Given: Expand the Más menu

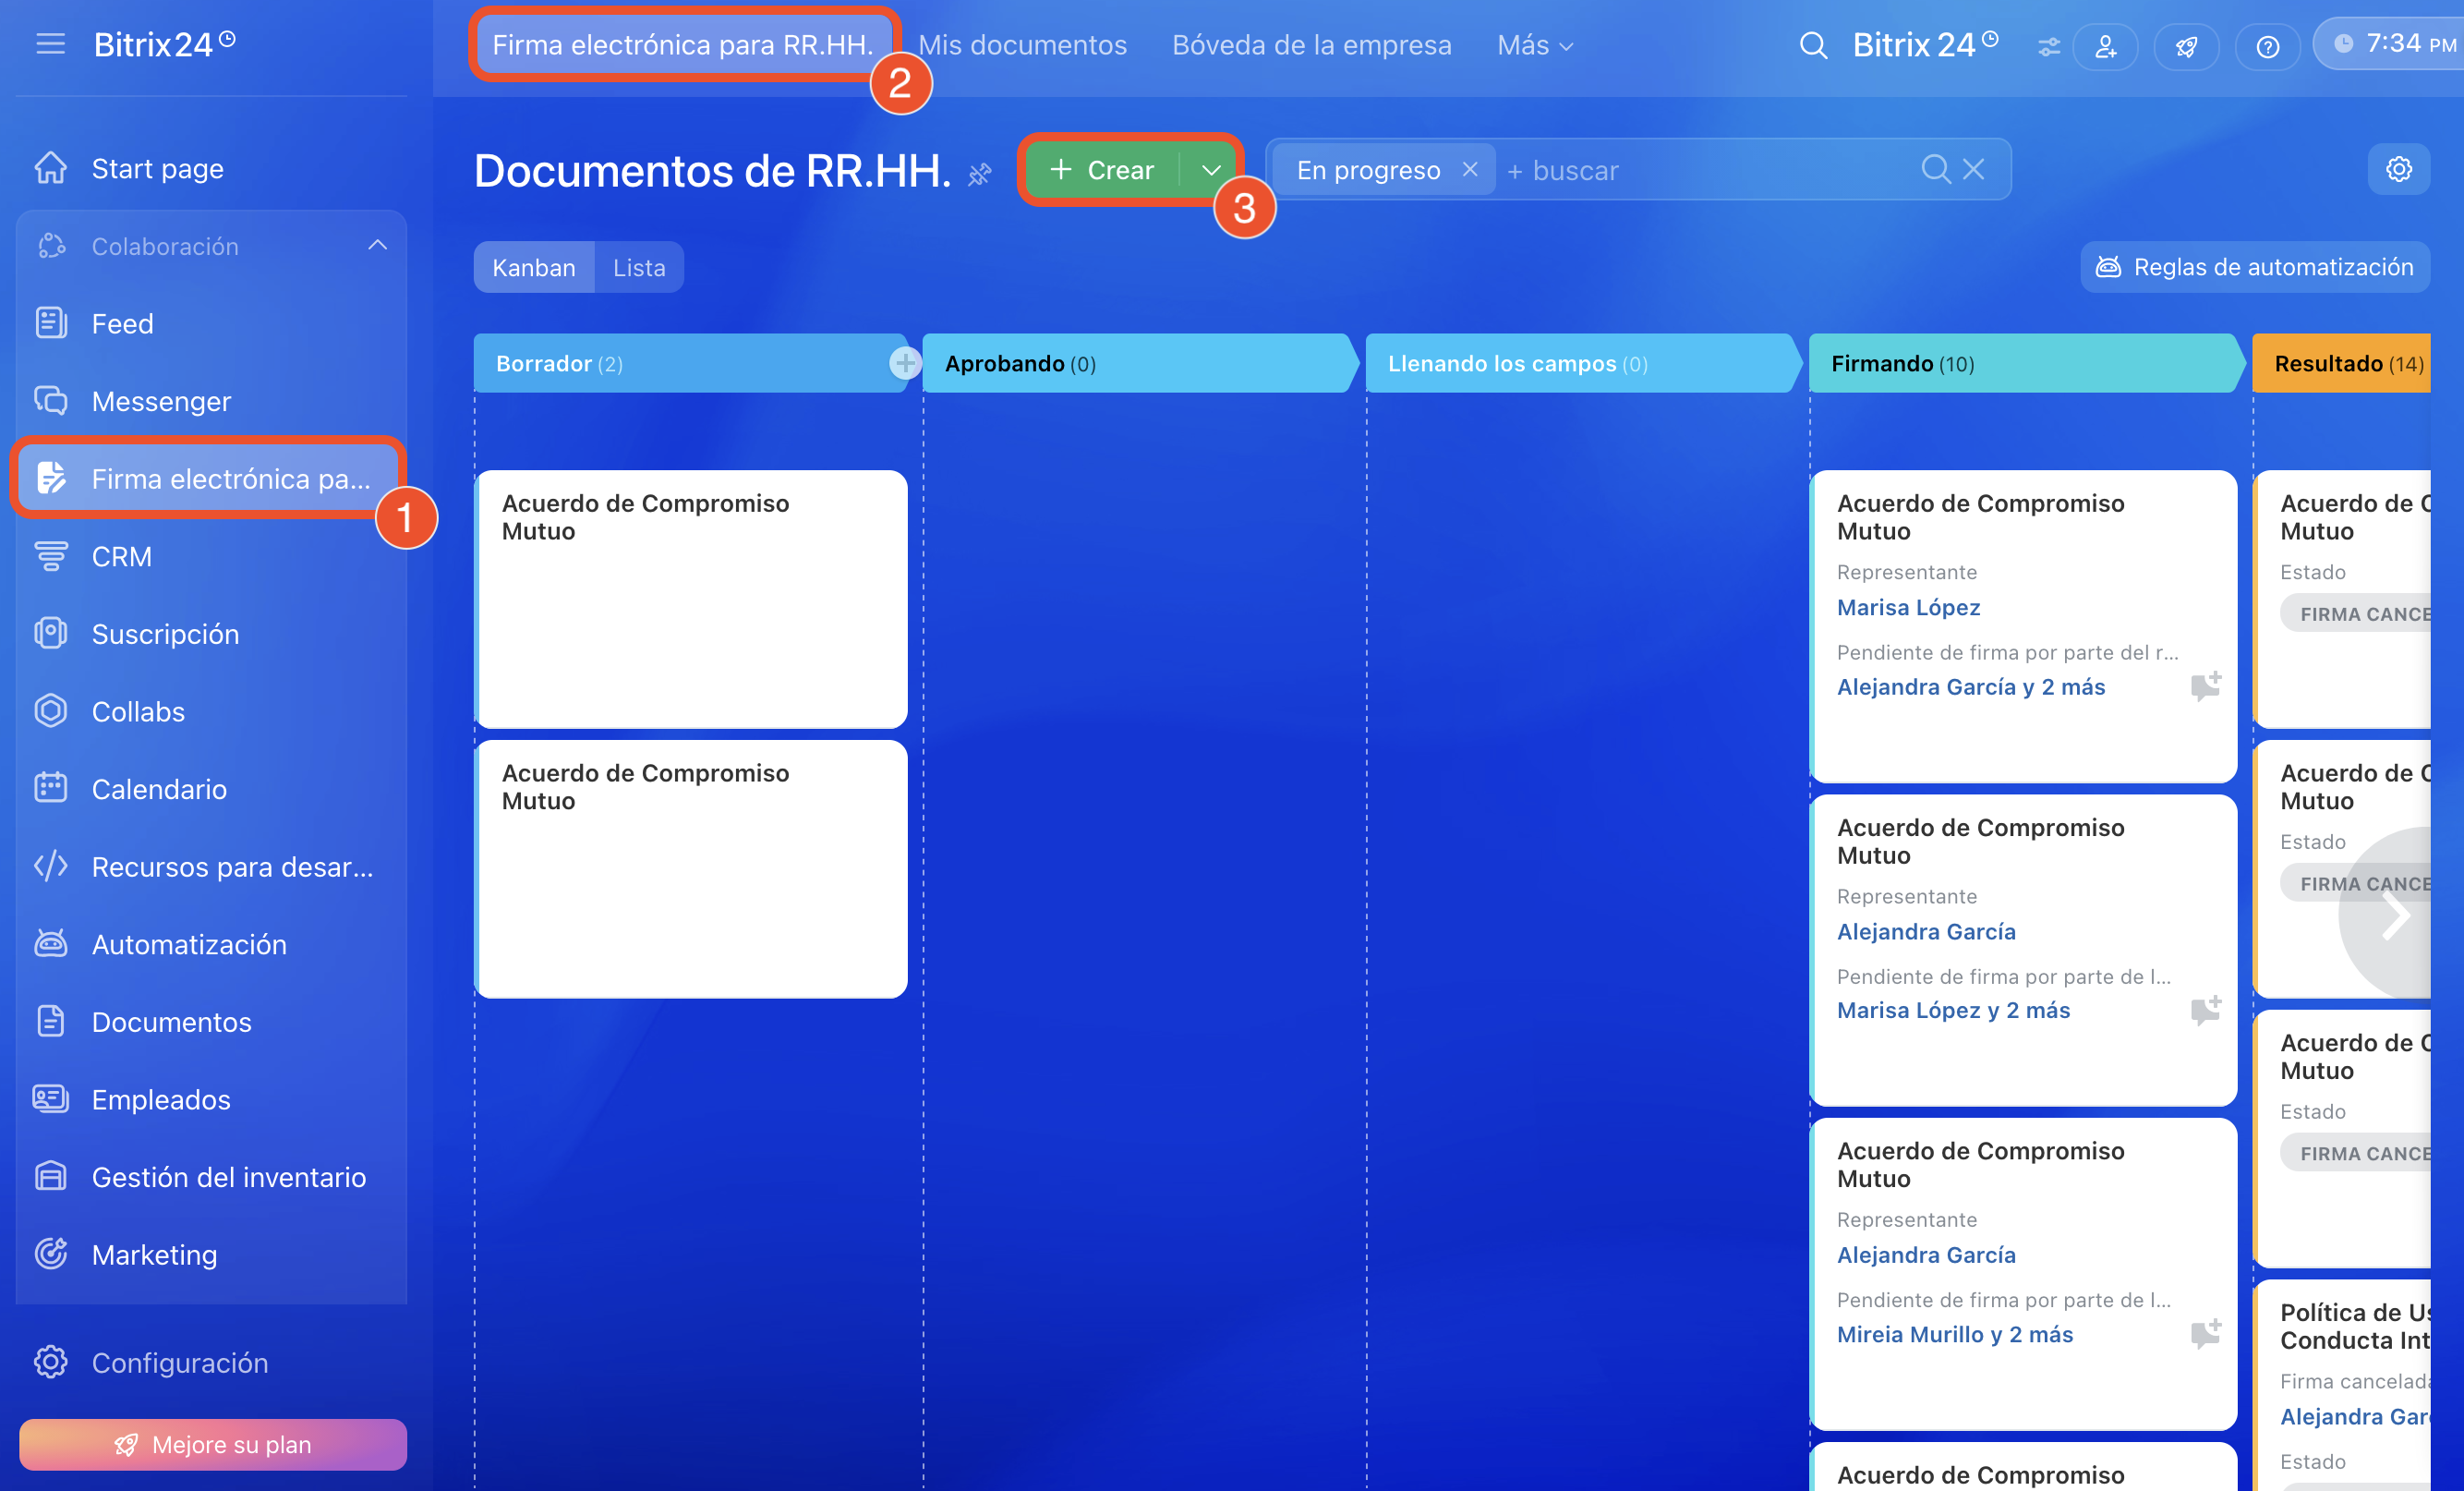Looking at the screenshot, I should click(x=1534, y=46).
